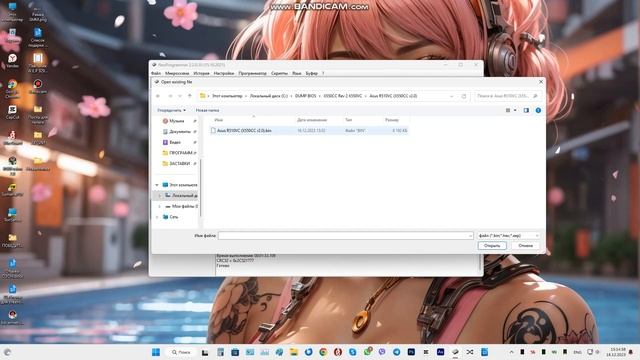This screenshot has width=640, height=360.
Task: Select 'Сеть' in the navigation tree
Action: click(173, 217)
